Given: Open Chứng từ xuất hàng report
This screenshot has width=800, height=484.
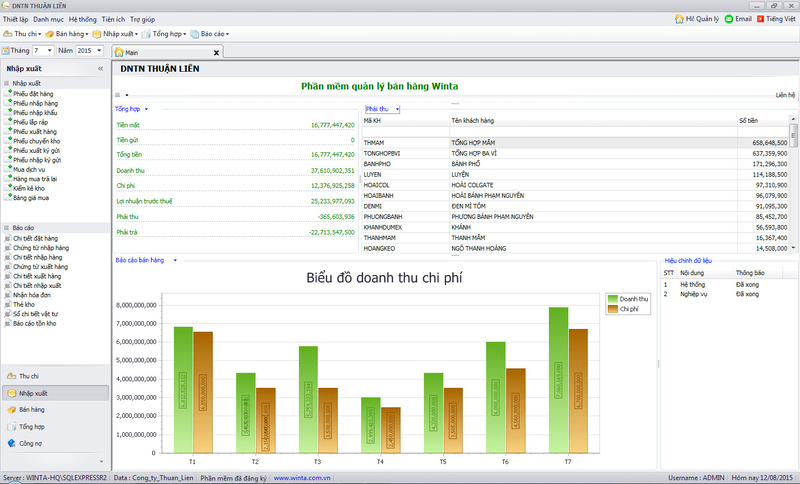Looking at the screenshot, I should (x=40, y=267).
